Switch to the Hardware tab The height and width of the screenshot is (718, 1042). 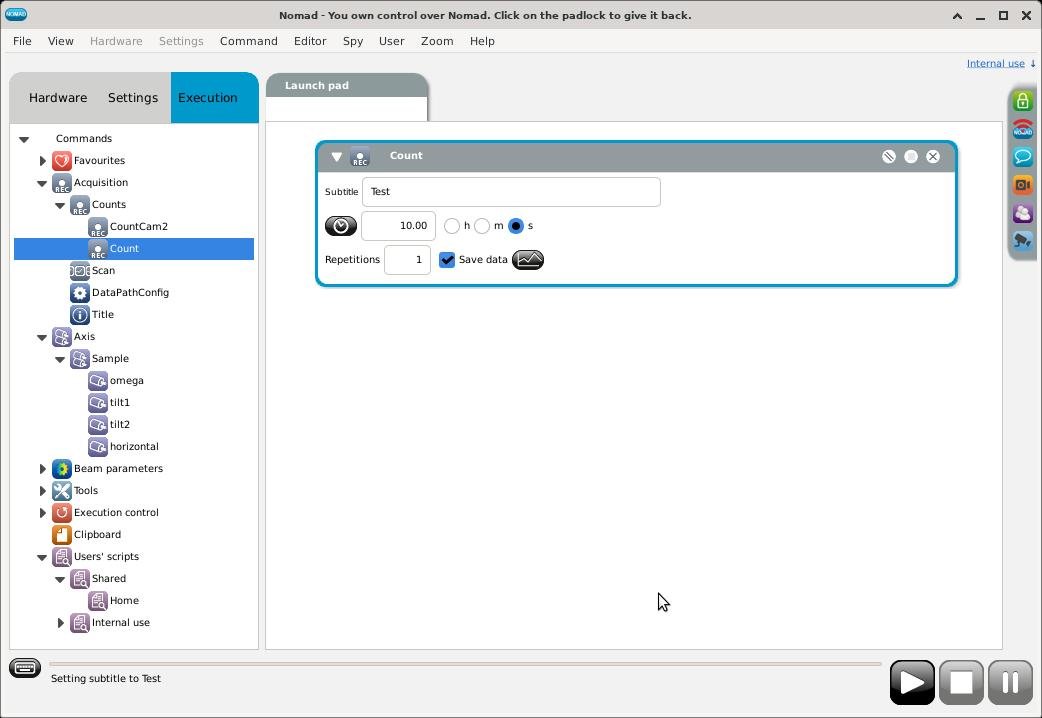click(x=58, y=98)
